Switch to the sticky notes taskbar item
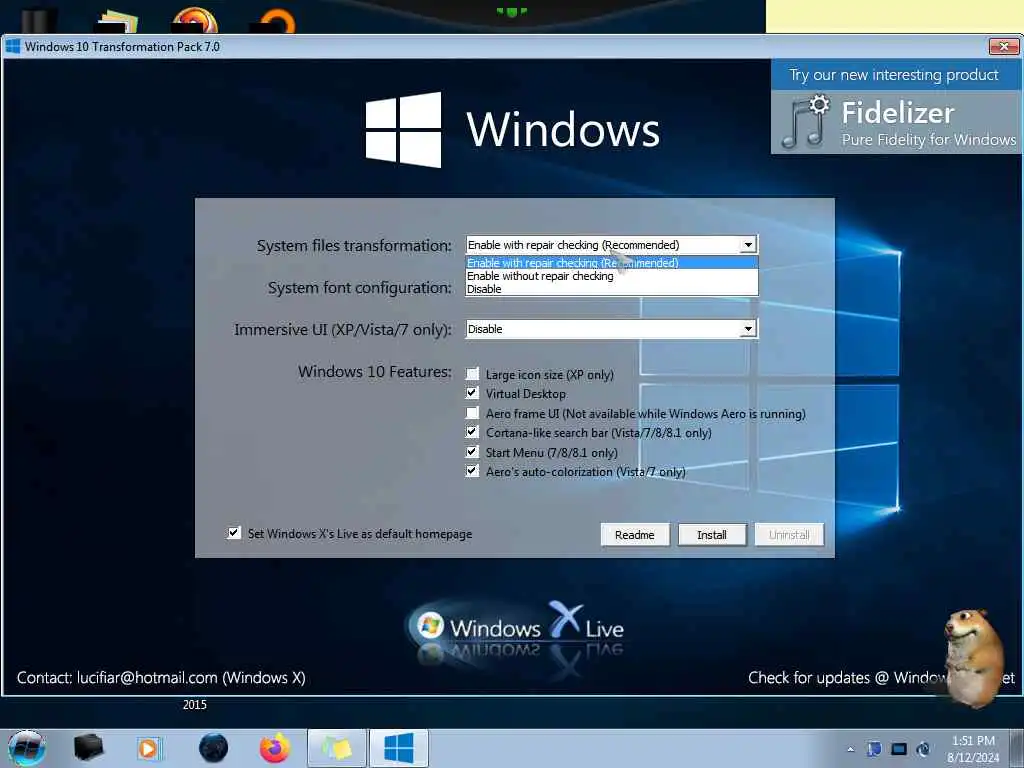 pyautogui.click(x=336, y=748)
